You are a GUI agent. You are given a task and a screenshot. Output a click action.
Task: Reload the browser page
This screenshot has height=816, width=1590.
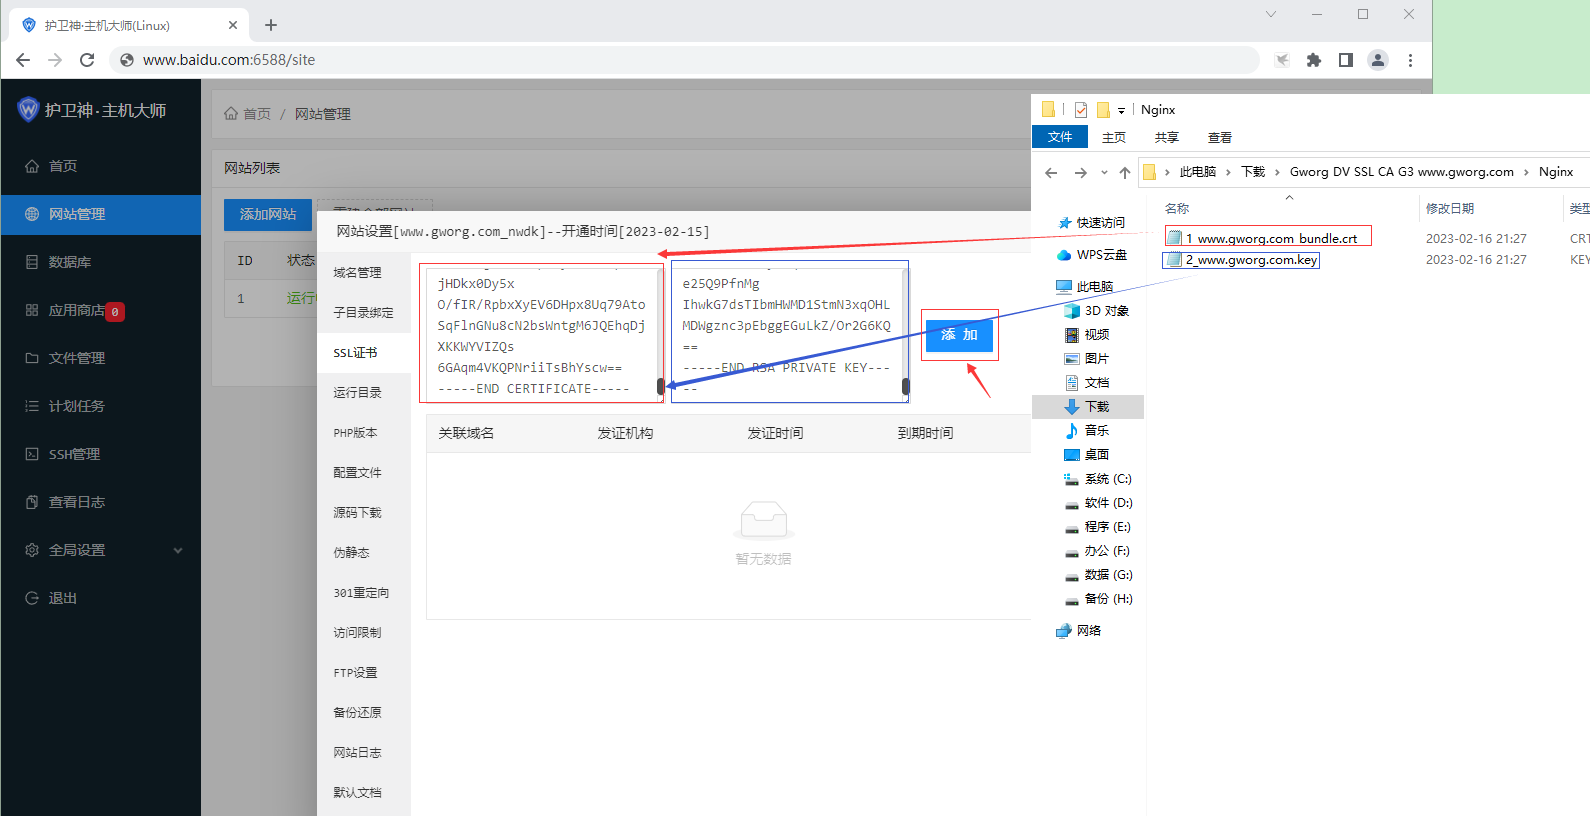(87, 60)
